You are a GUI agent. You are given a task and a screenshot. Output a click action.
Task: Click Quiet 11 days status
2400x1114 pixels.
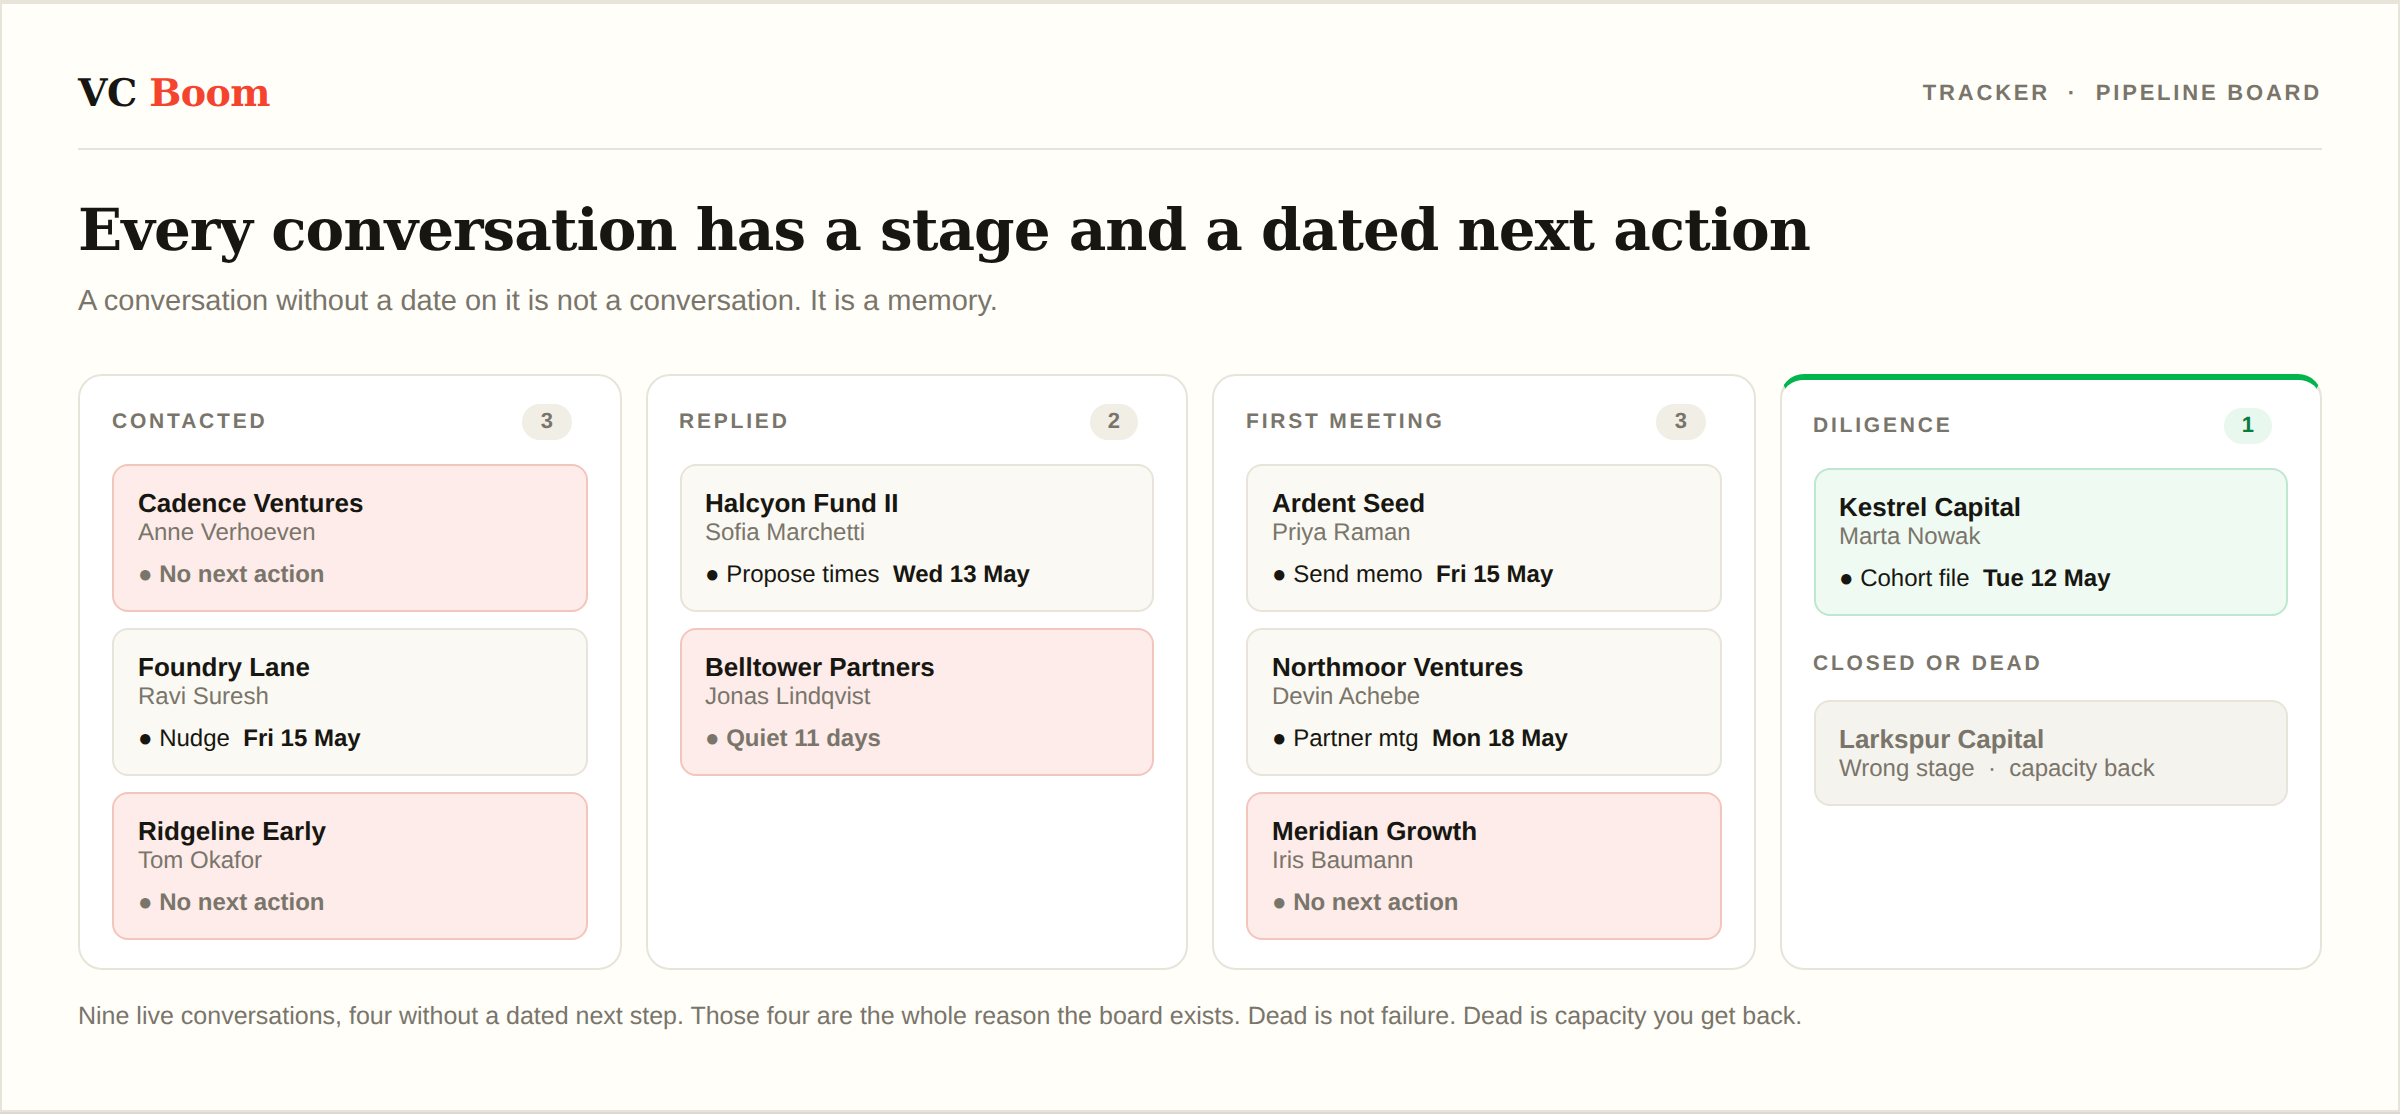(x=793, y=738)
